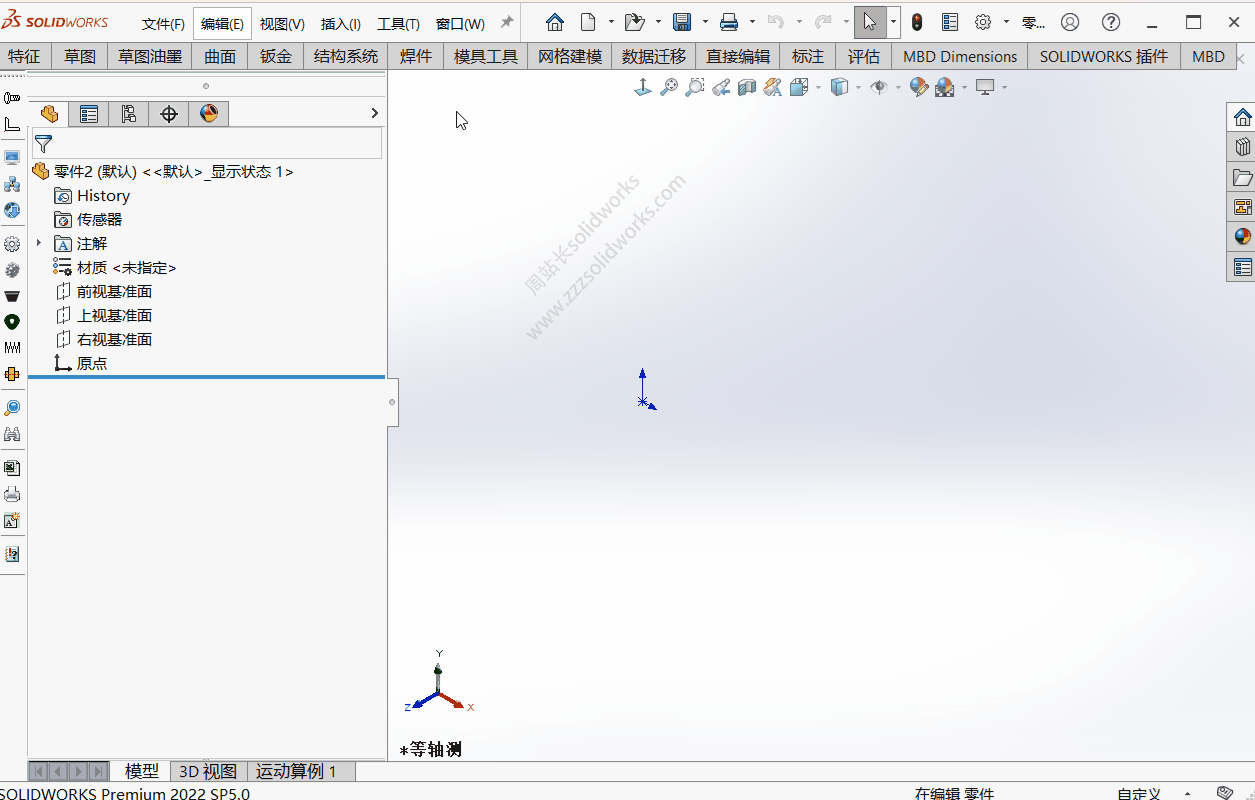Select 材质 <未指定> in feature tree
1255x800 pixels.
tap(115, 268)
